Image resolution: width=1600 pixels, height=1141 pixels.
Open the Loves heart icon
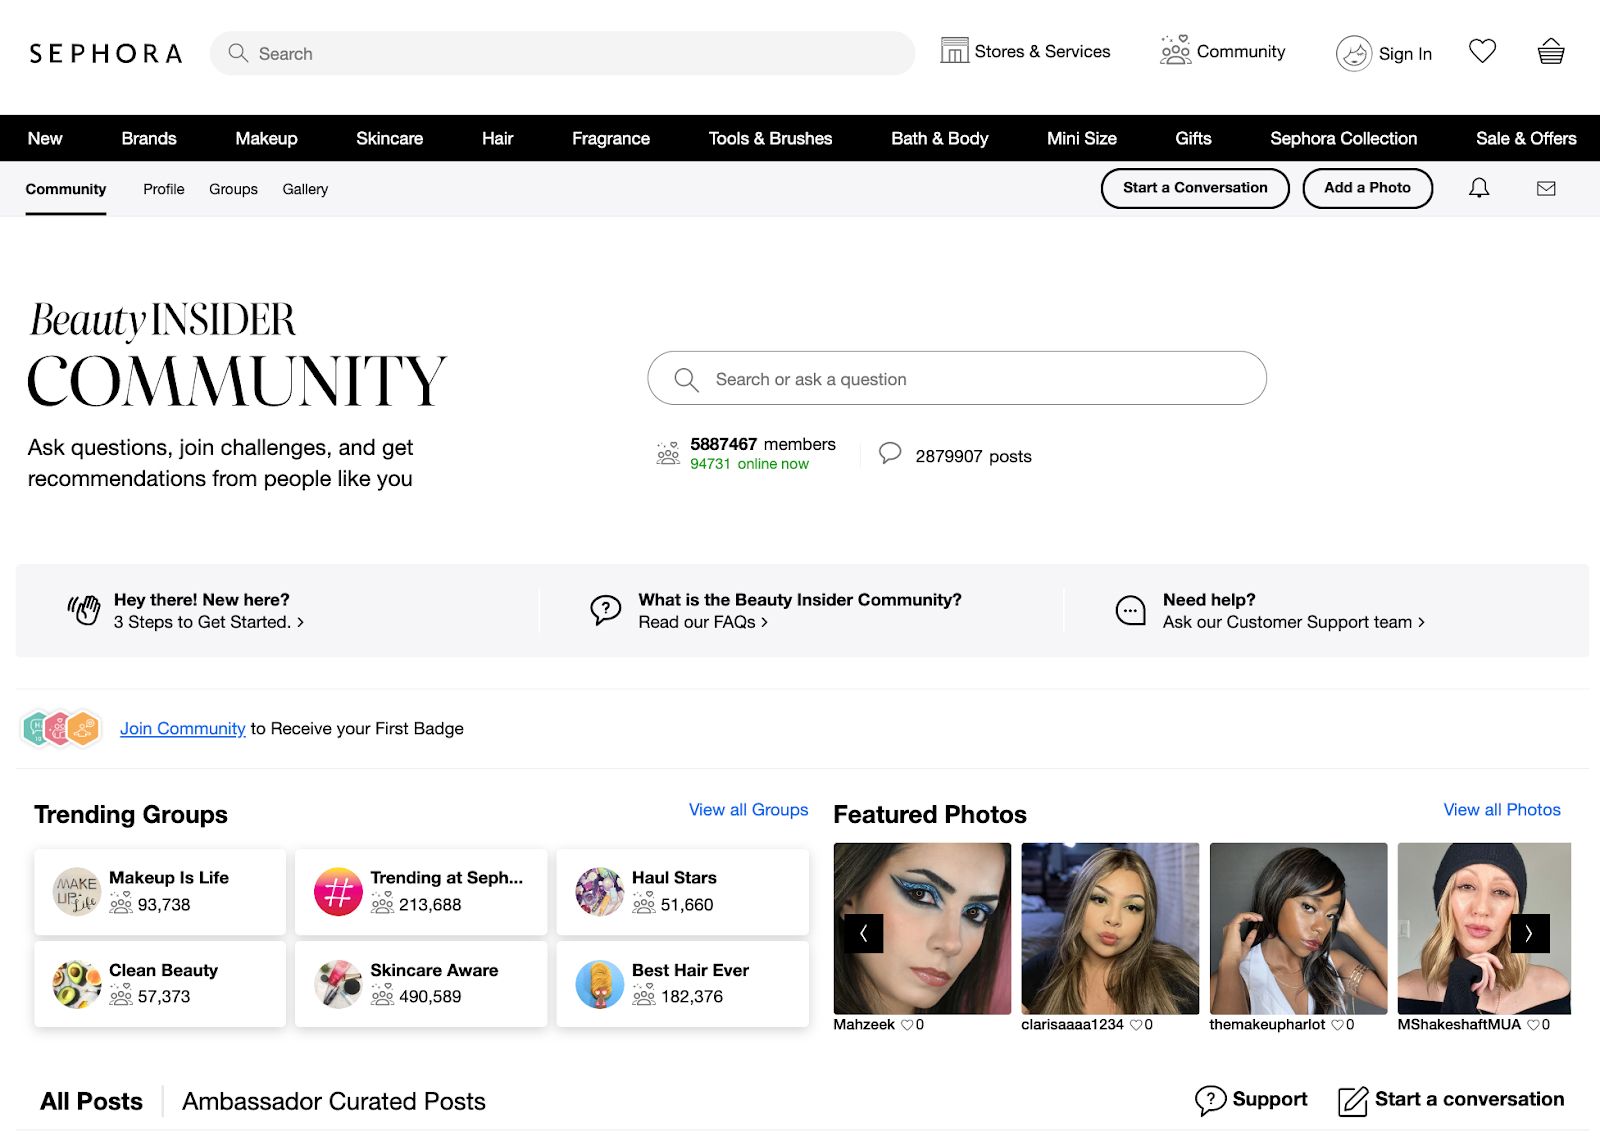pyautogui.click(x=1482, y=51)
